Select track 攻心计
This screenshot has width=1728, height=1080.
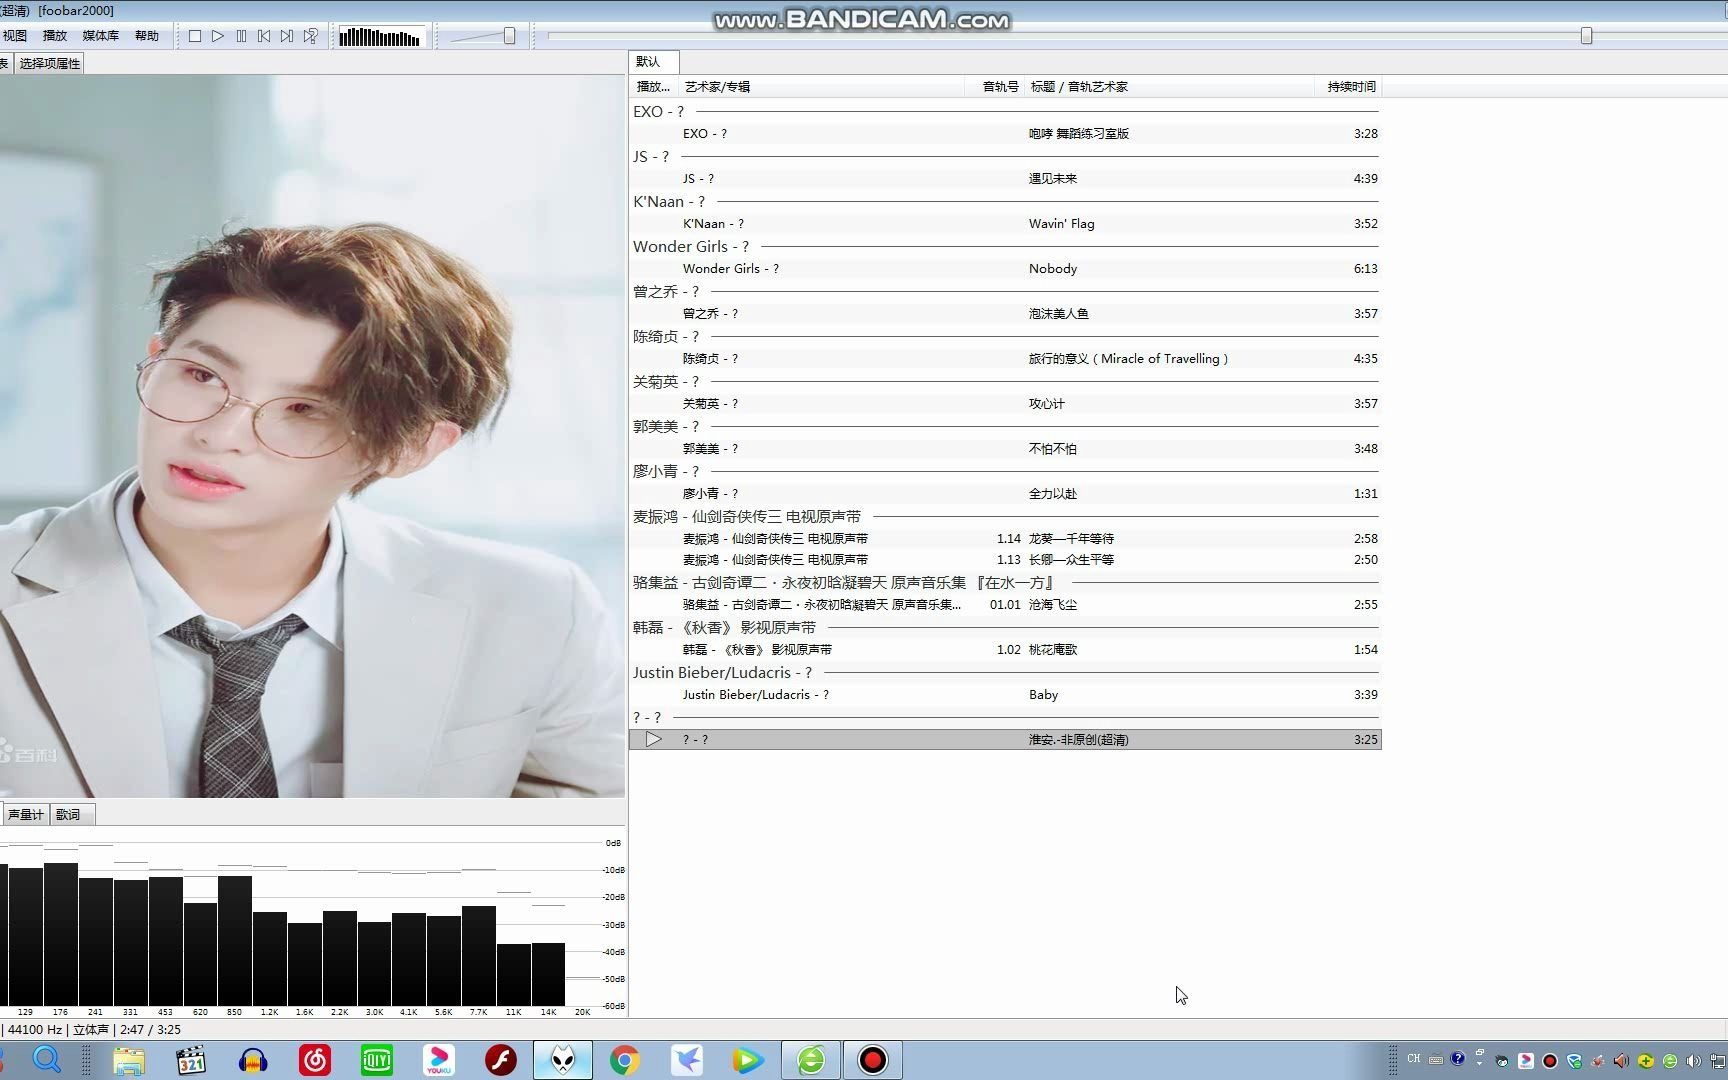tap(1005, 404)
